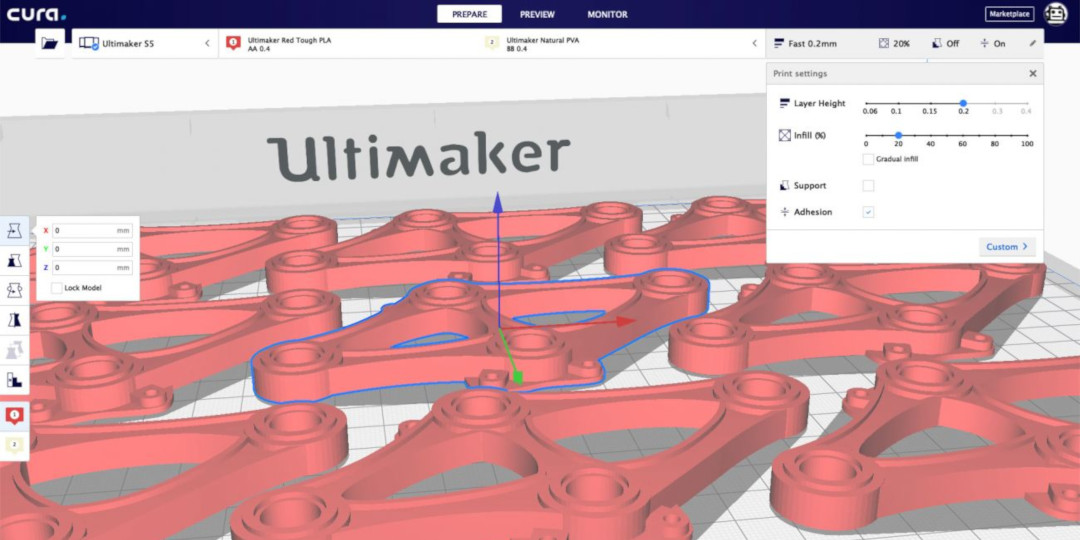Click the Y position input field

point(92,249)
